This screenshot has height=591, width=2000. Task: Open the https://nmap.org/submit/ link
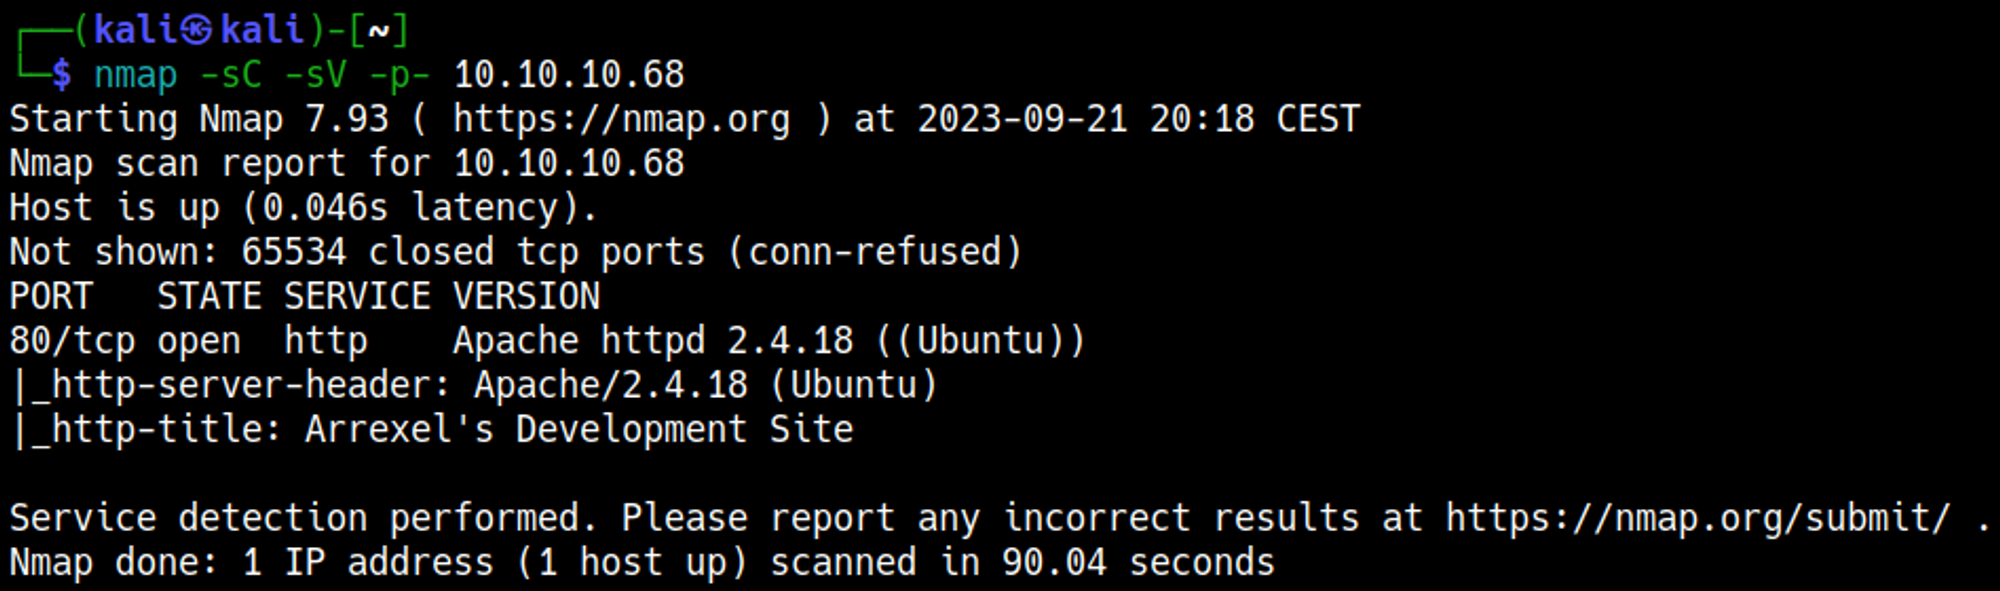point(1697,518)
